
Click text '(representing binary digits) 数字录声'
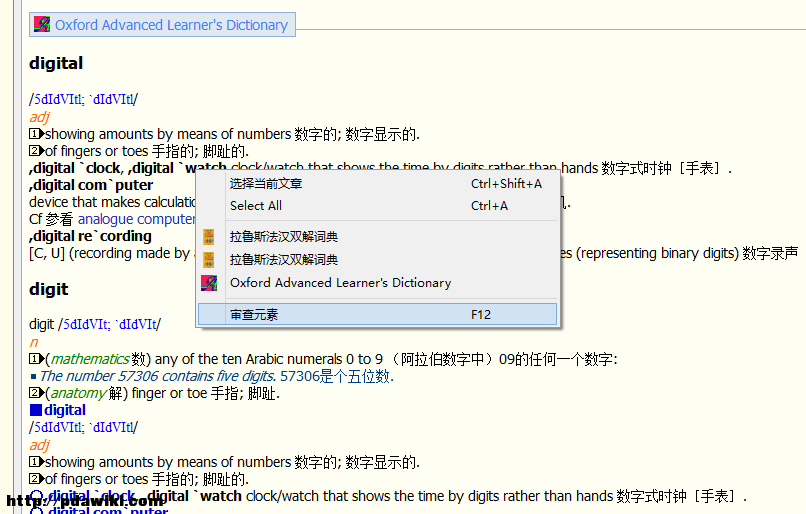(x=687, y=253)
